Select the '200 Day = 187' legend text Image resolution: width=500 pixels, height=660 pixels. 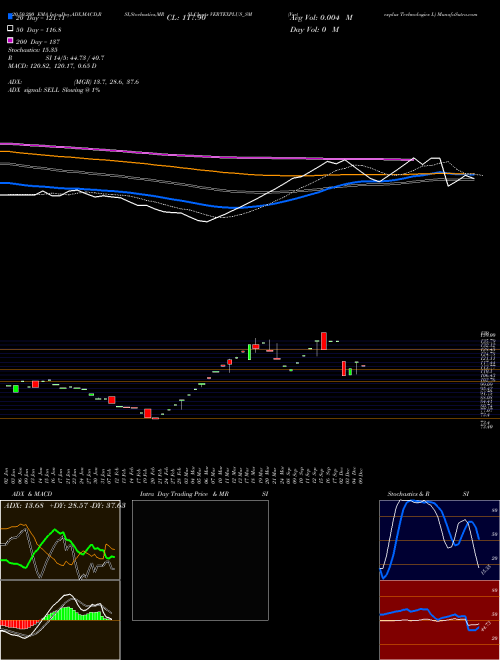38,42
